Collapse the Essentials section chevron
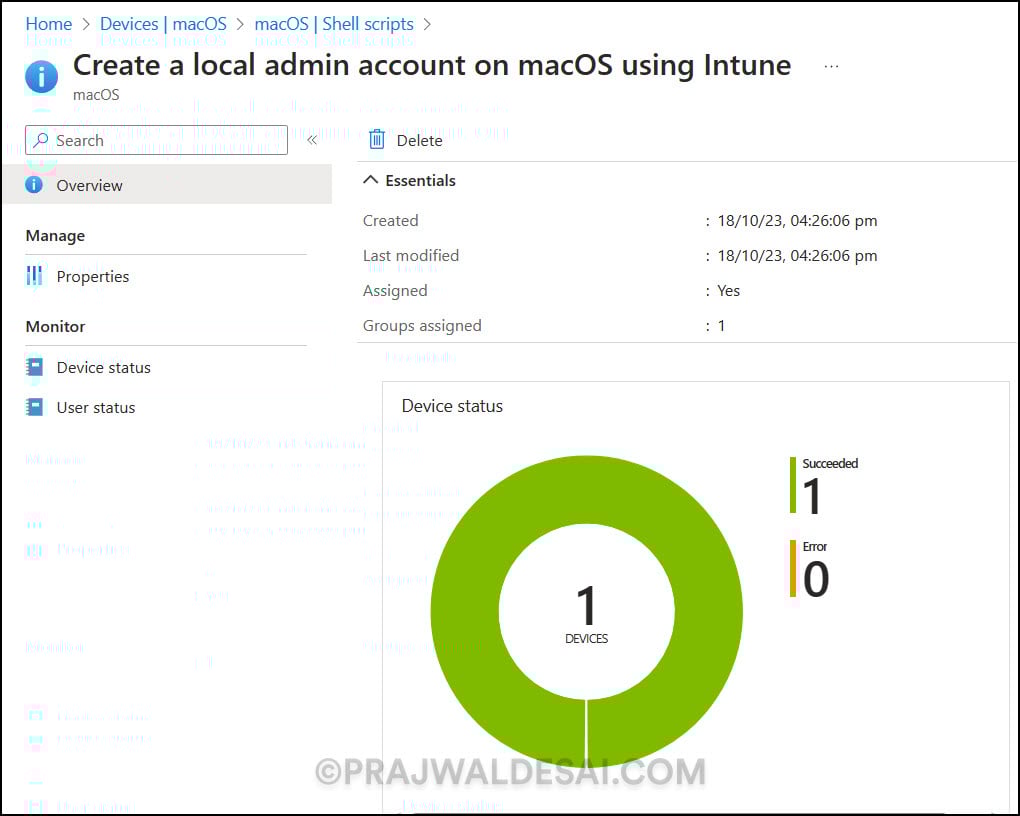1020x816 pixels. click(x=370, y=180)
